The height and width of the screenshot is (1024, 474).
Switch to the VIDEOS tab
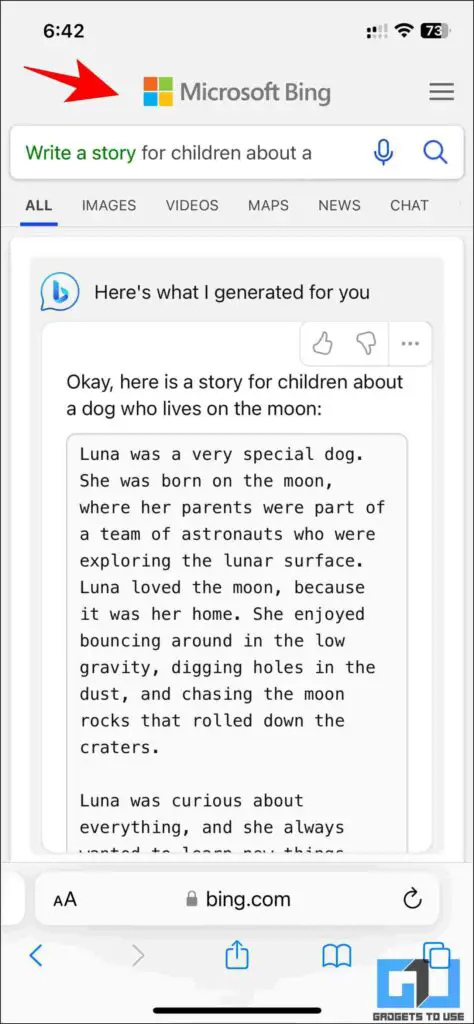click(192, 205)
